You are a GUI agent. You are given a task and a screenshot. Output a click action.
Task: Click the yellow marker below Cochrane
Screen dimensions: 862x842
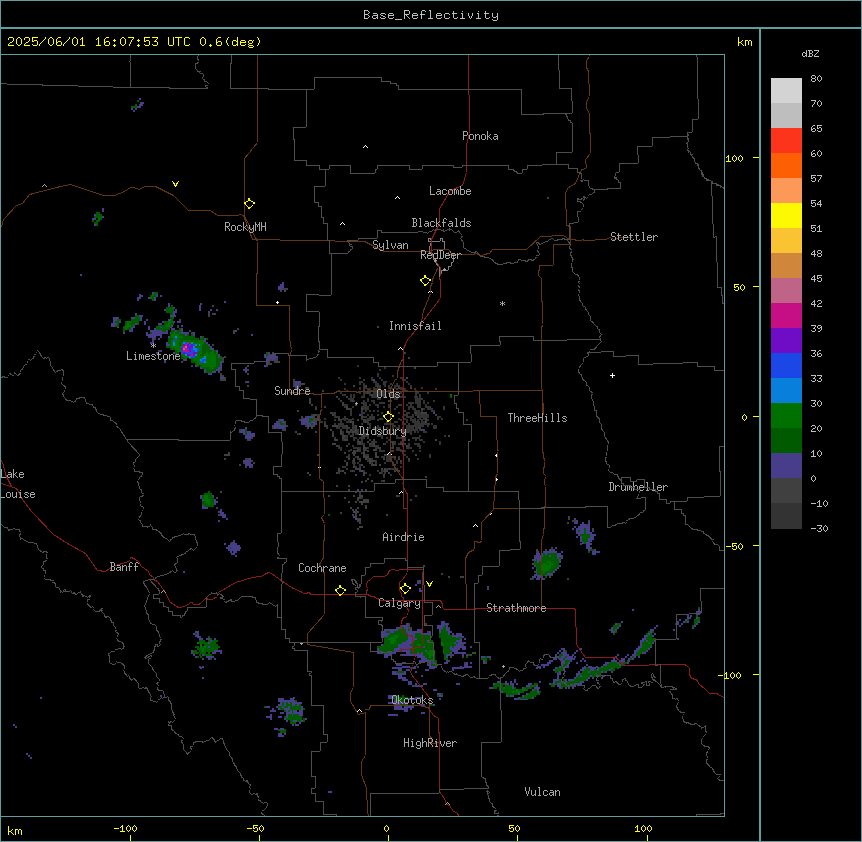pyautogui.click(x=340, y=590)
